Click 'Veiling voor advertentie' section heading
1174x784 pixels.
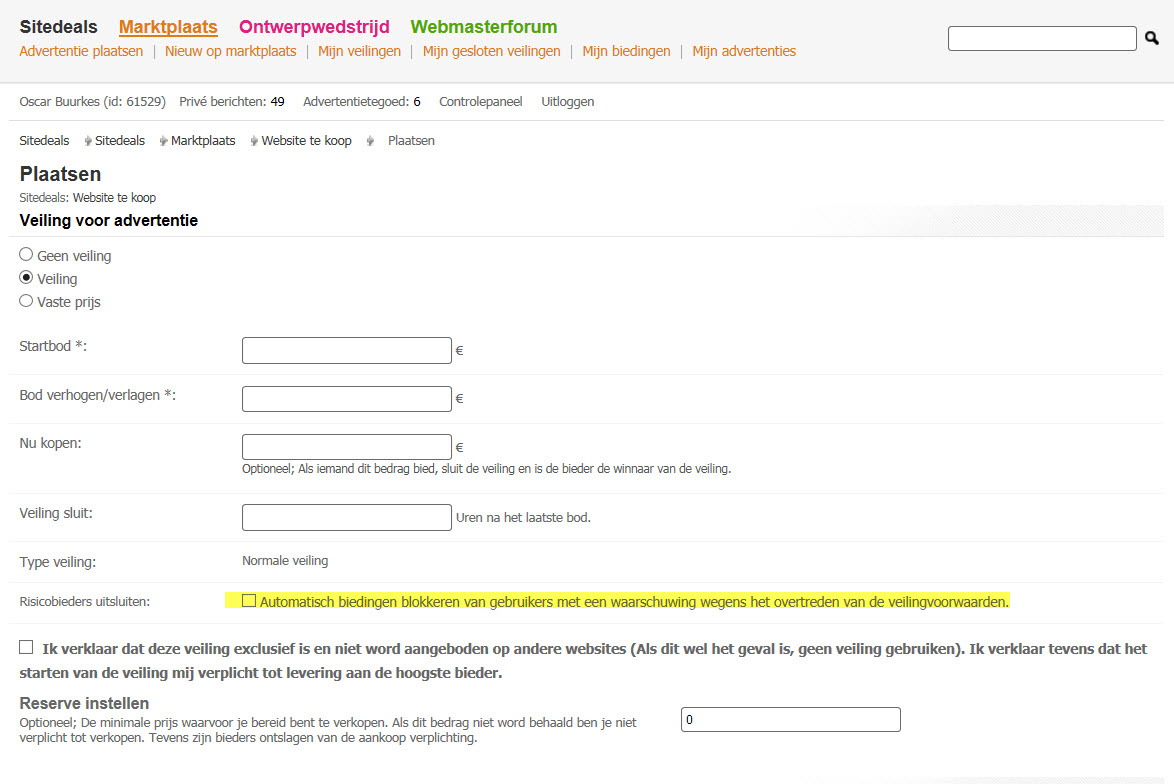tap(109, 220)
